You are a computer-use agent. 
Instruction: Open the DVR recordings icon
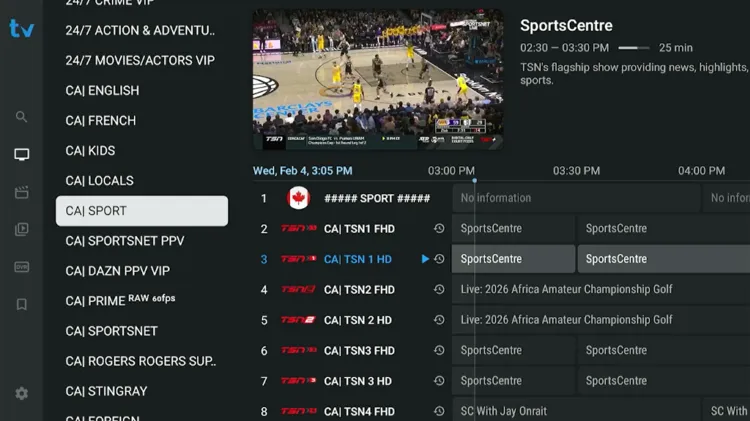(22, 267)
